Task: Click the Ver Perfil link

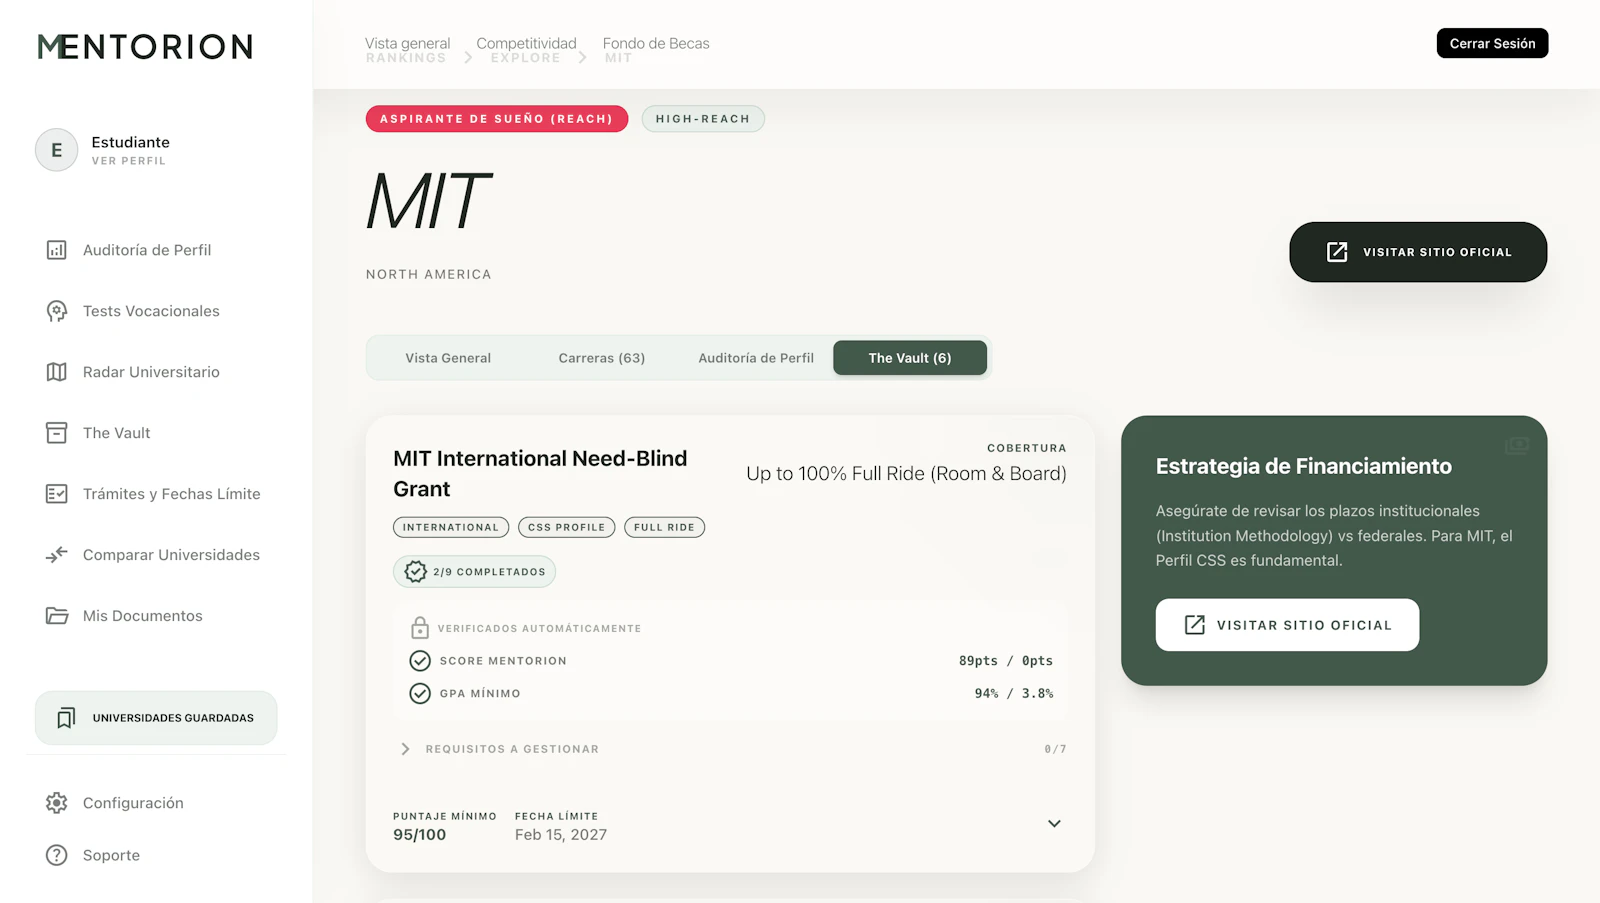Action: point(129,161)
